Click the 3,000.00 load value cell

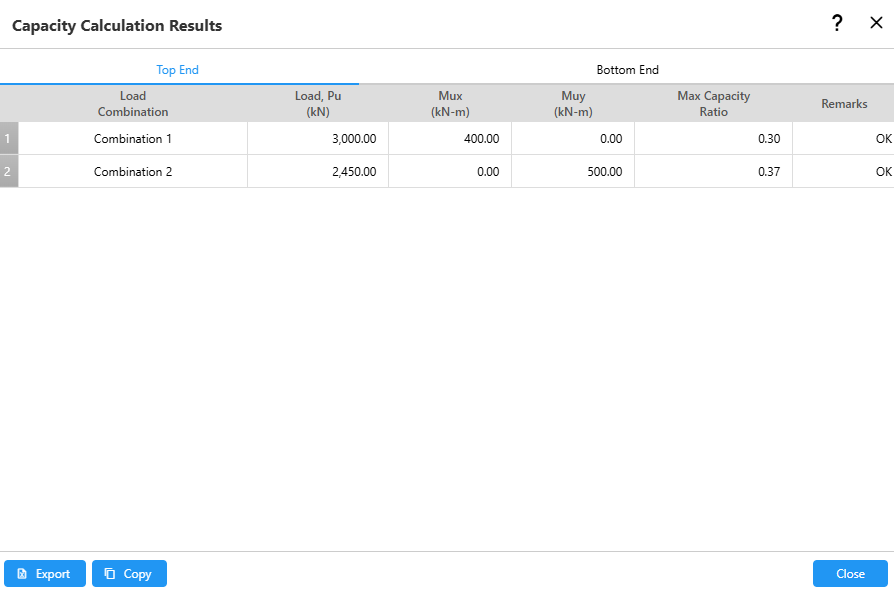point(318,139)
